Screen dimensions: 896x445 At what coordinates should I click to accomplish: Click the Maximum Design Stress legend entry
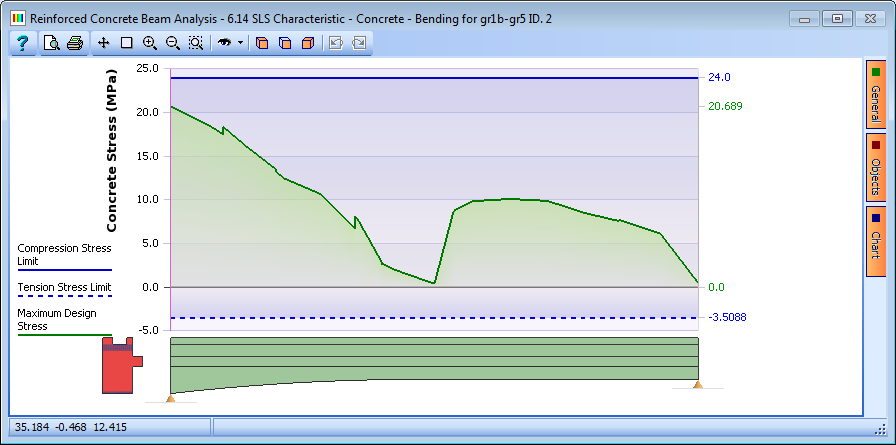click(65, 323)
